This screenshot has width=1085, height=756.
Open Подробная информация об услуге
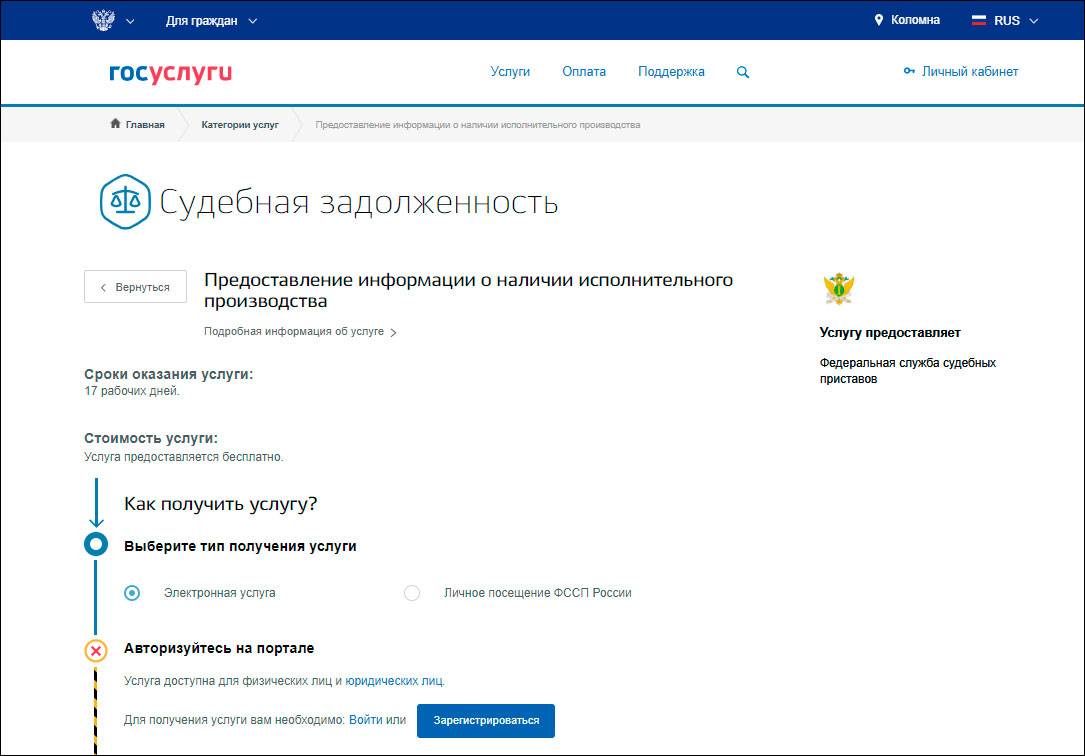[x=293, y=331]
